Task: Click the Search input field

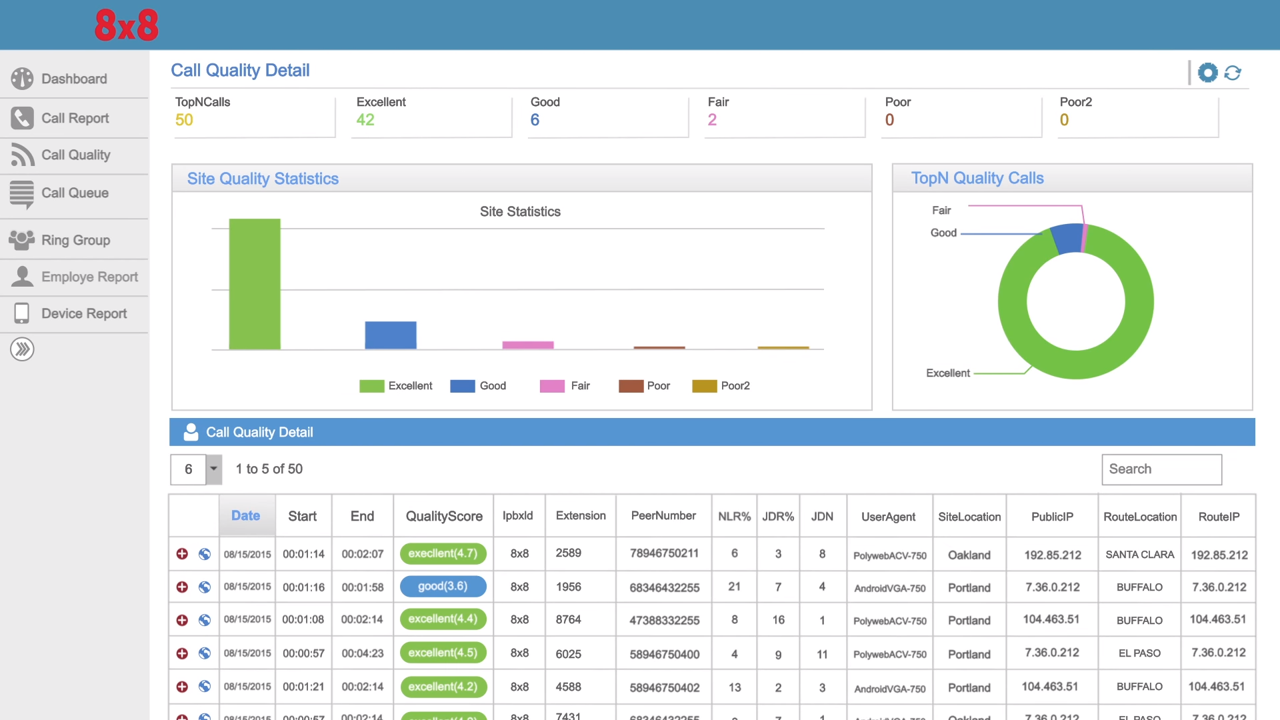Action: click(x=1161, y=469)
